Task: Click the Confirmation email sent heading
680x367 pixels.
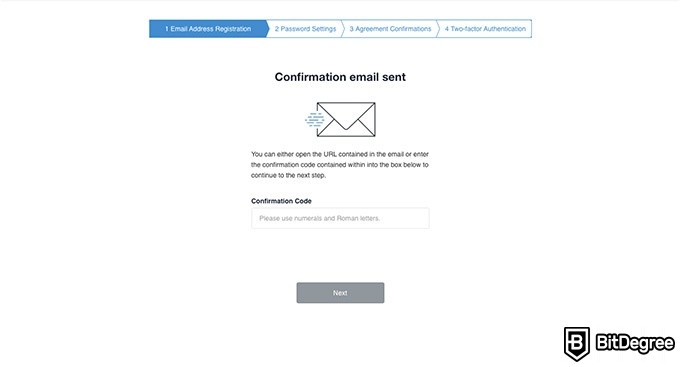Action: 340,77
